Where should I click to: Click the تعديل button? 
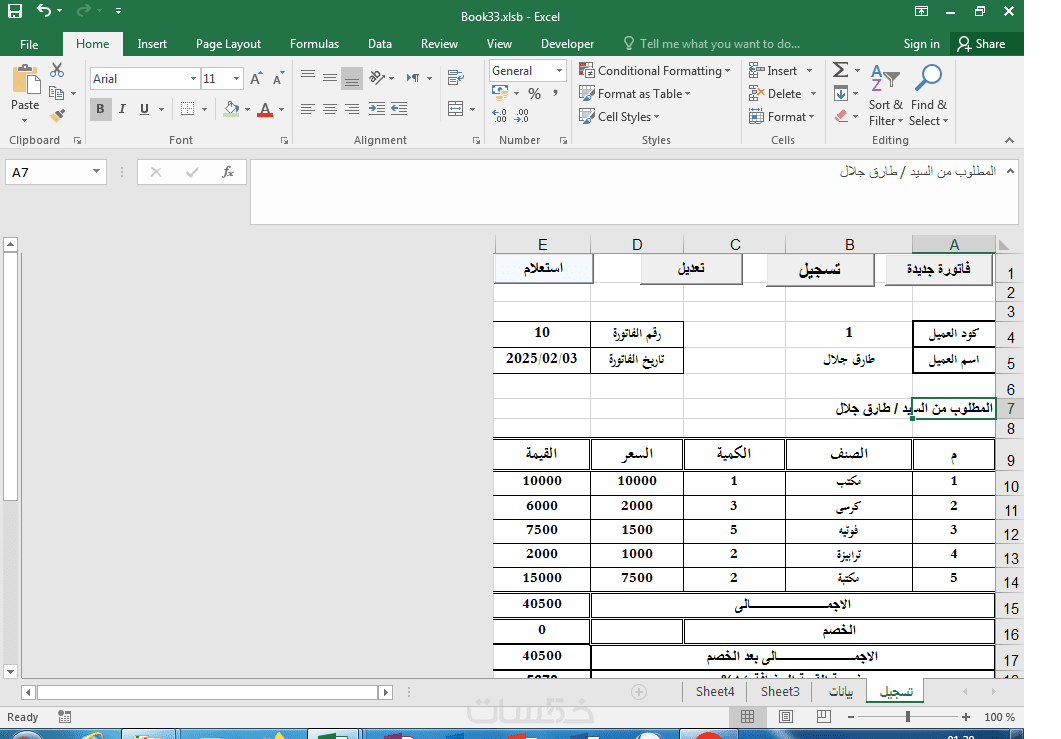691,268
